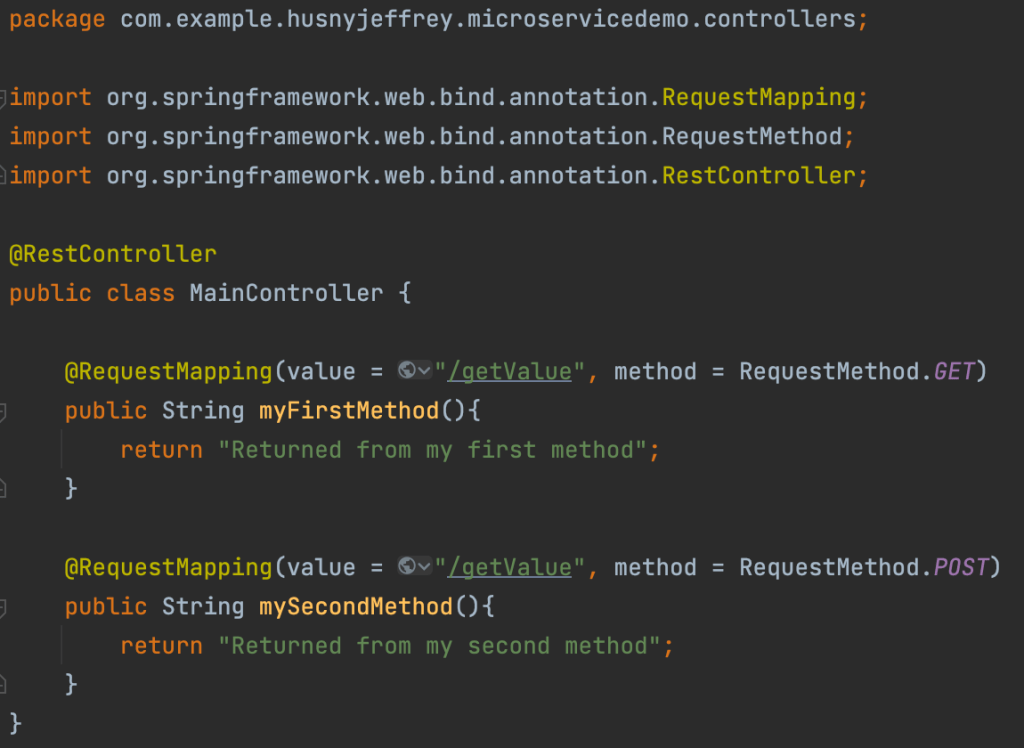
Task: Open the chevron dropdown next to first /getValue globe
Action: point(424,371)
